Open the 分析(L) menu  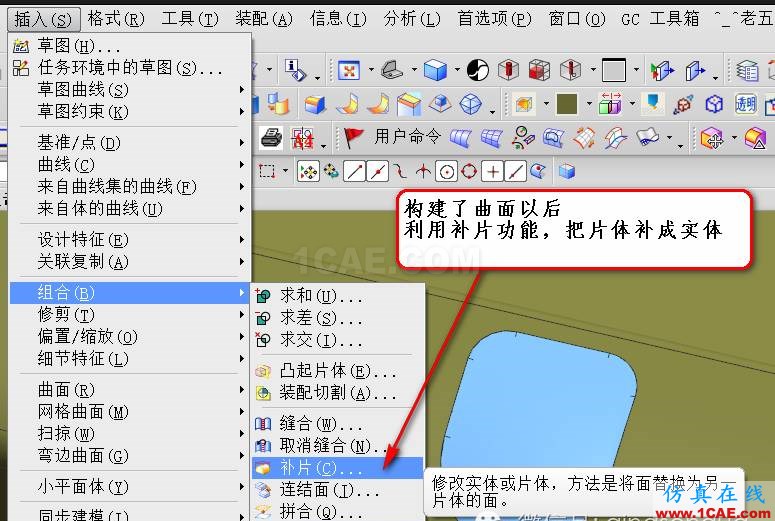tap(412, 19)
